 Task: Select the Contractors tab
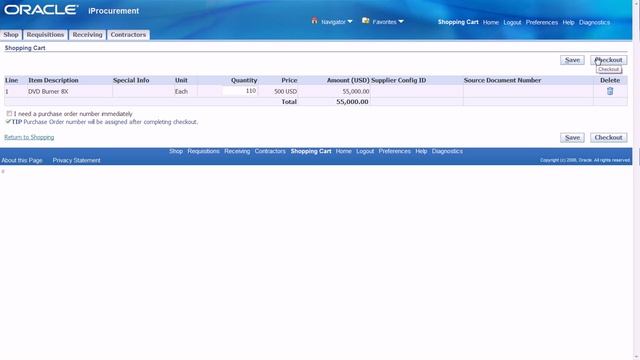point(128,35)
